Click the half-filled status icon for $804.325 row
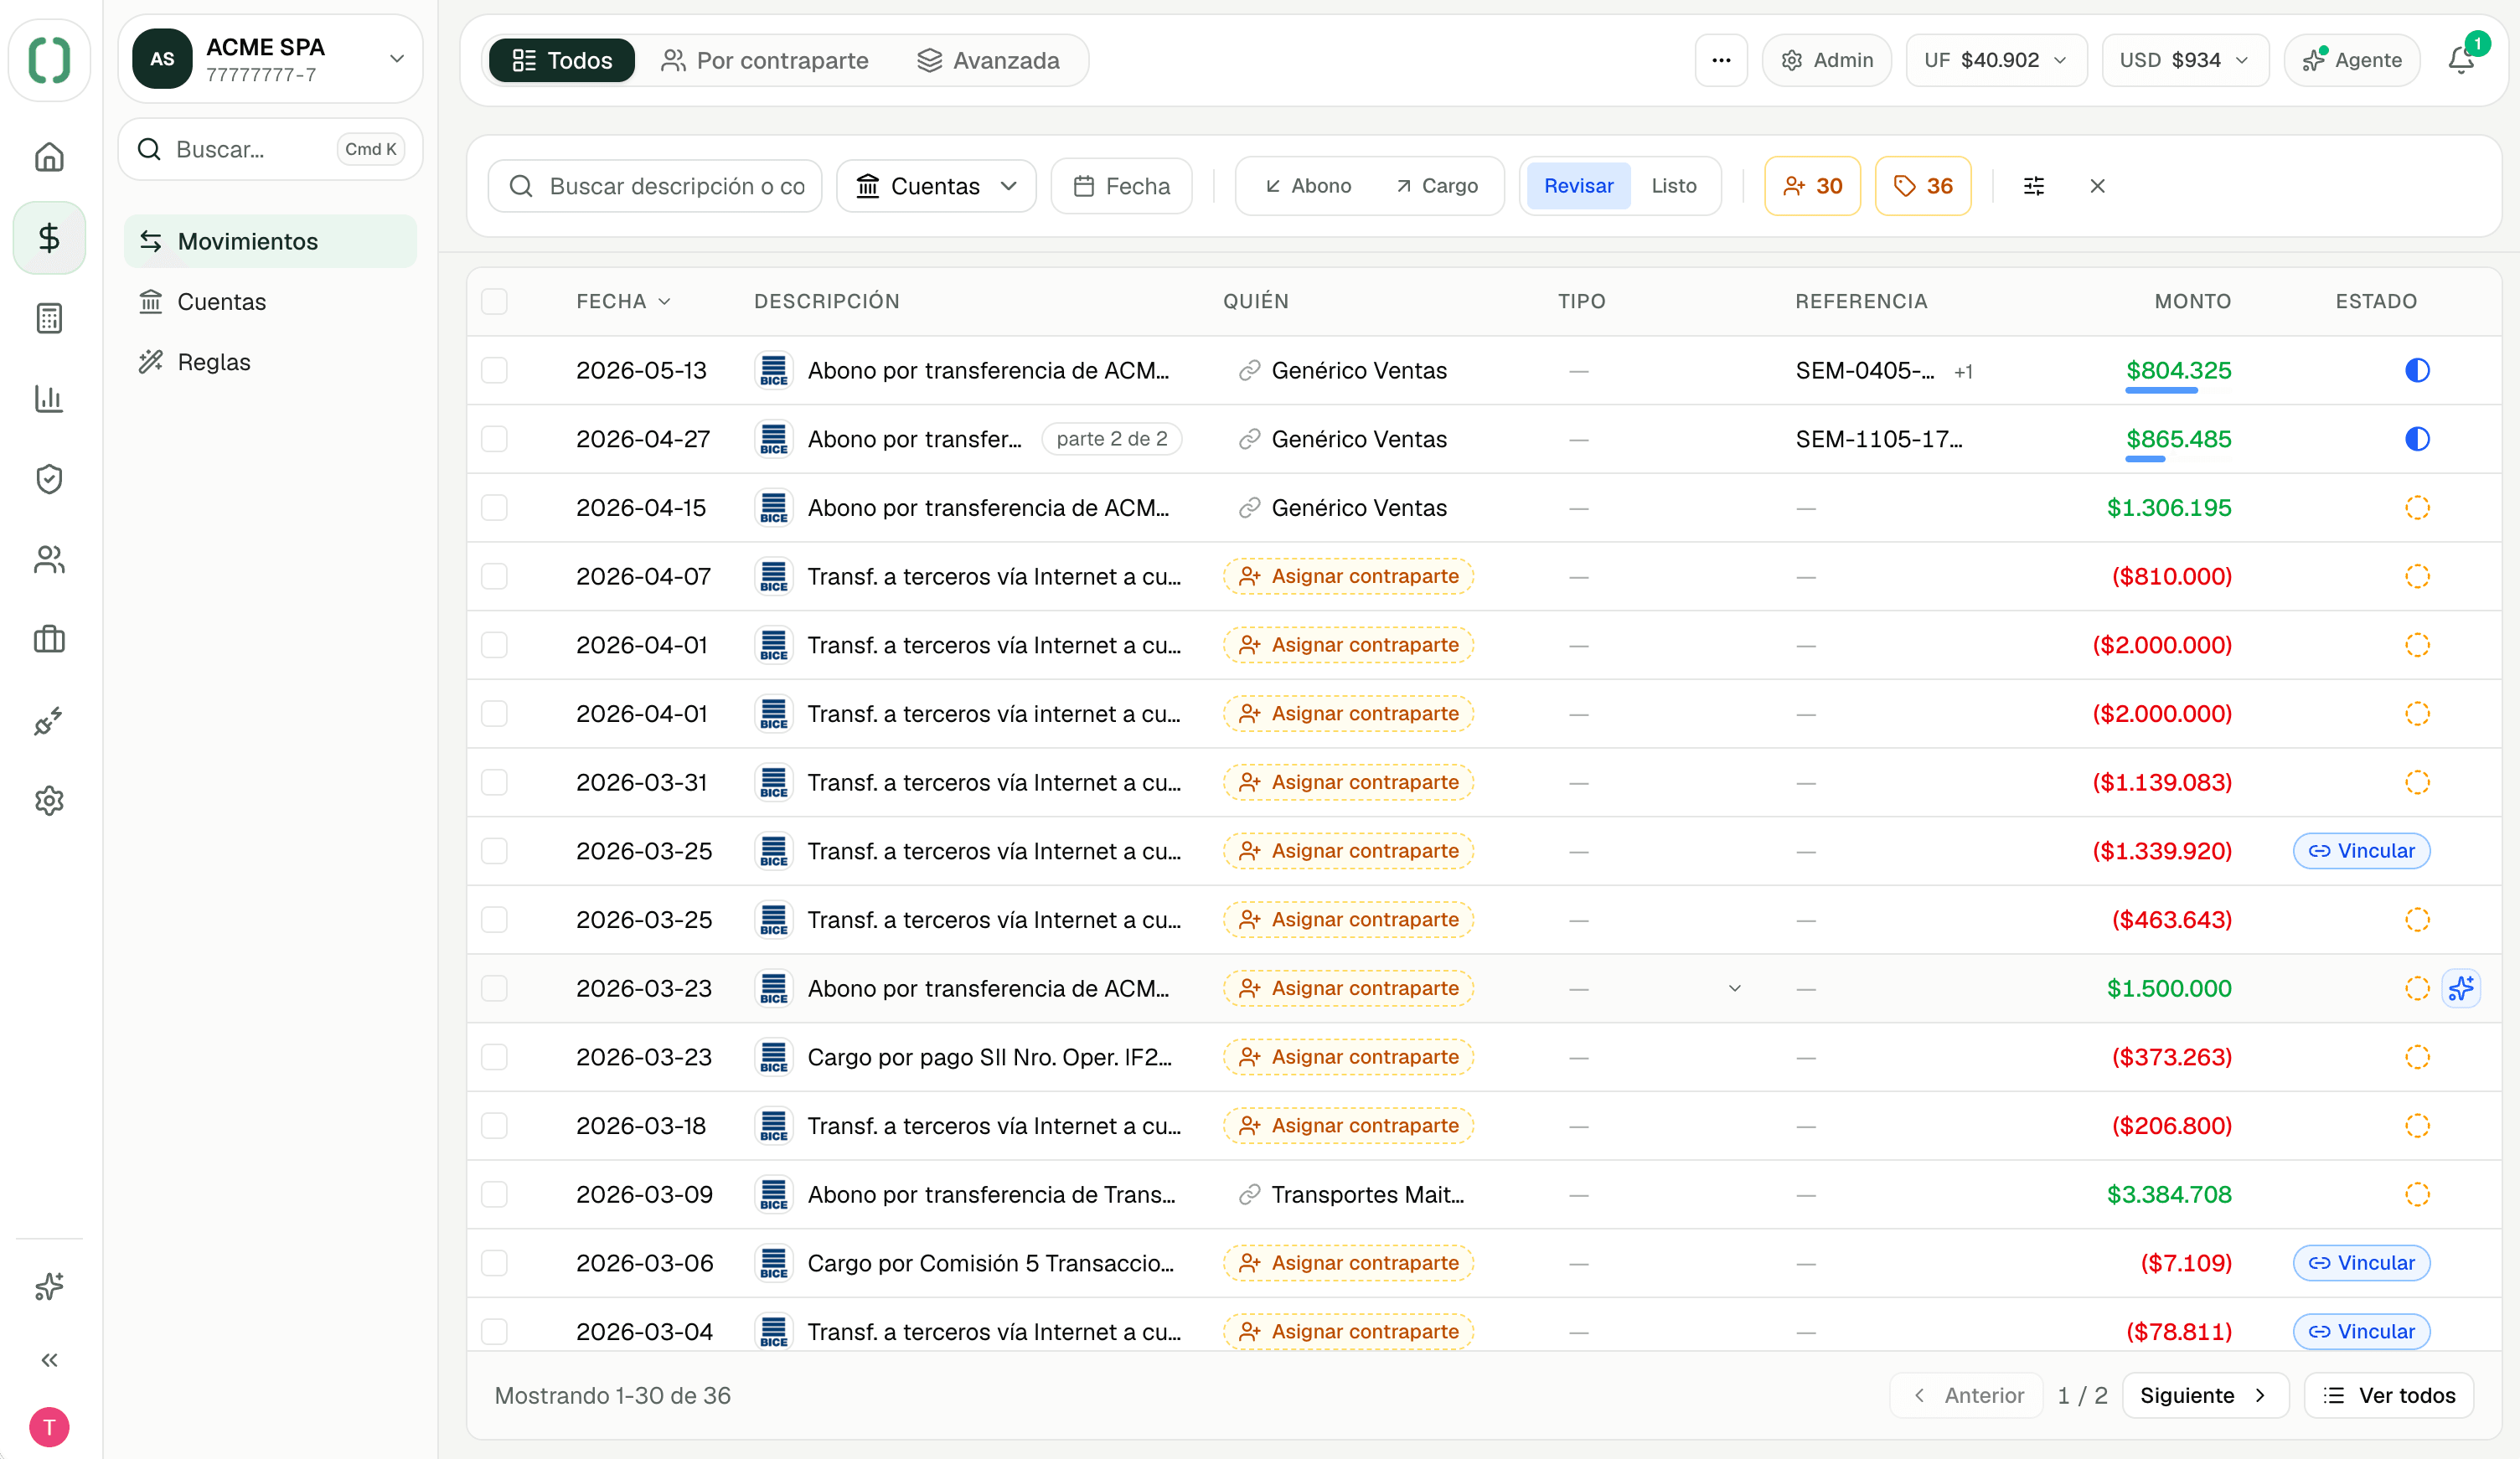This screenshot has height=1459, width=2520. (2417, 371)
